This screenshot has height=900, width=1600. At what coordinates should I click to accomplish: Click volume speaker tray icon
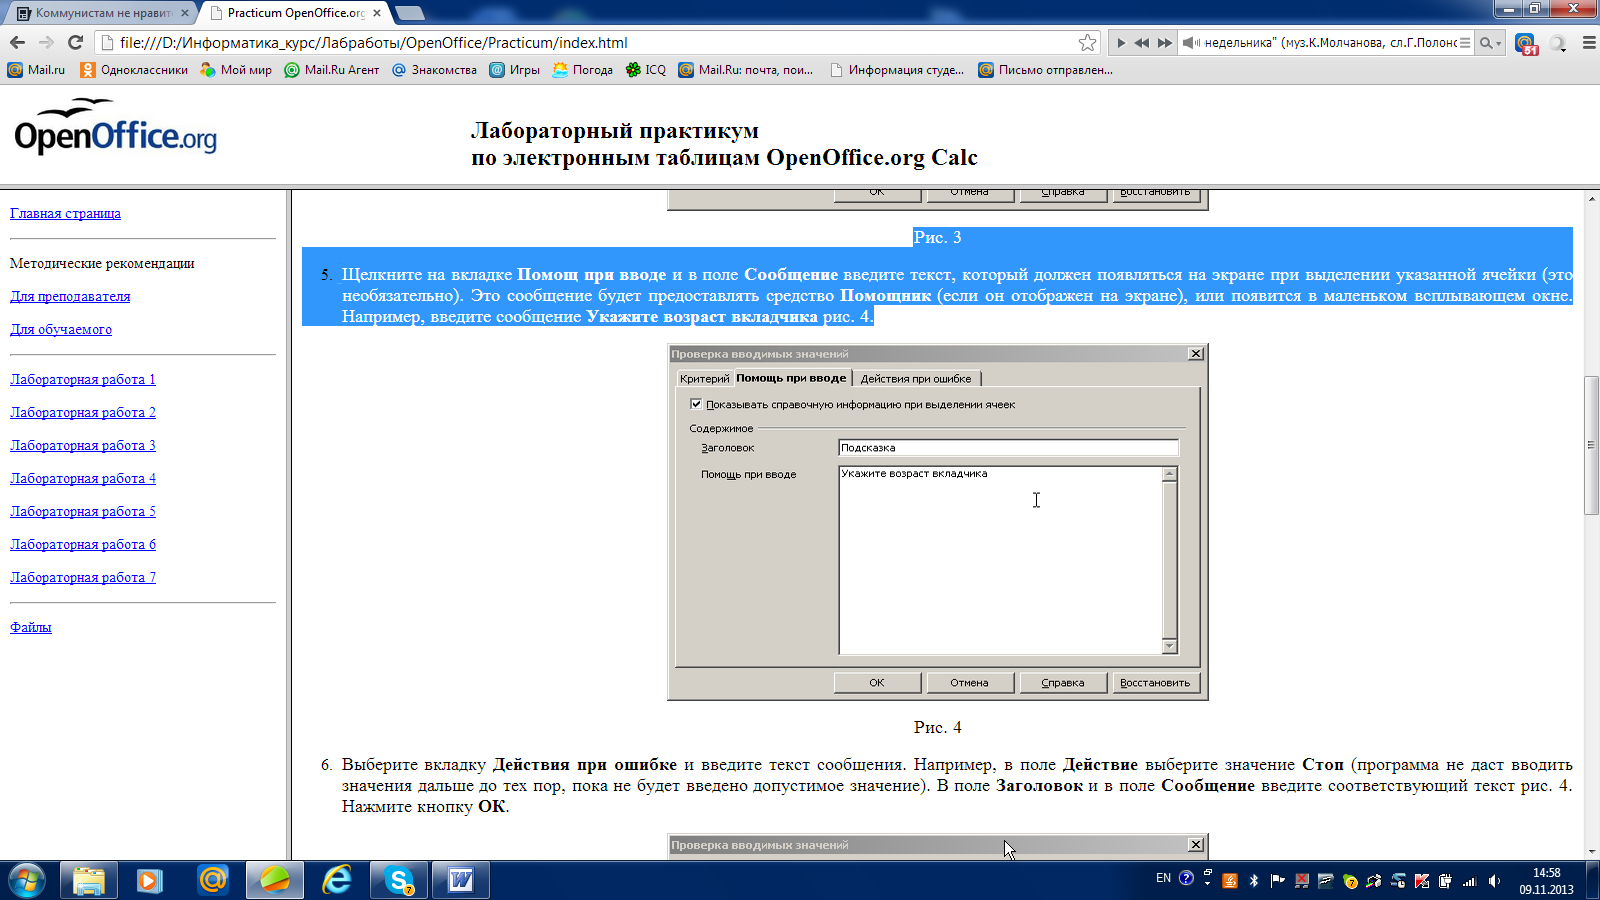1494,881
